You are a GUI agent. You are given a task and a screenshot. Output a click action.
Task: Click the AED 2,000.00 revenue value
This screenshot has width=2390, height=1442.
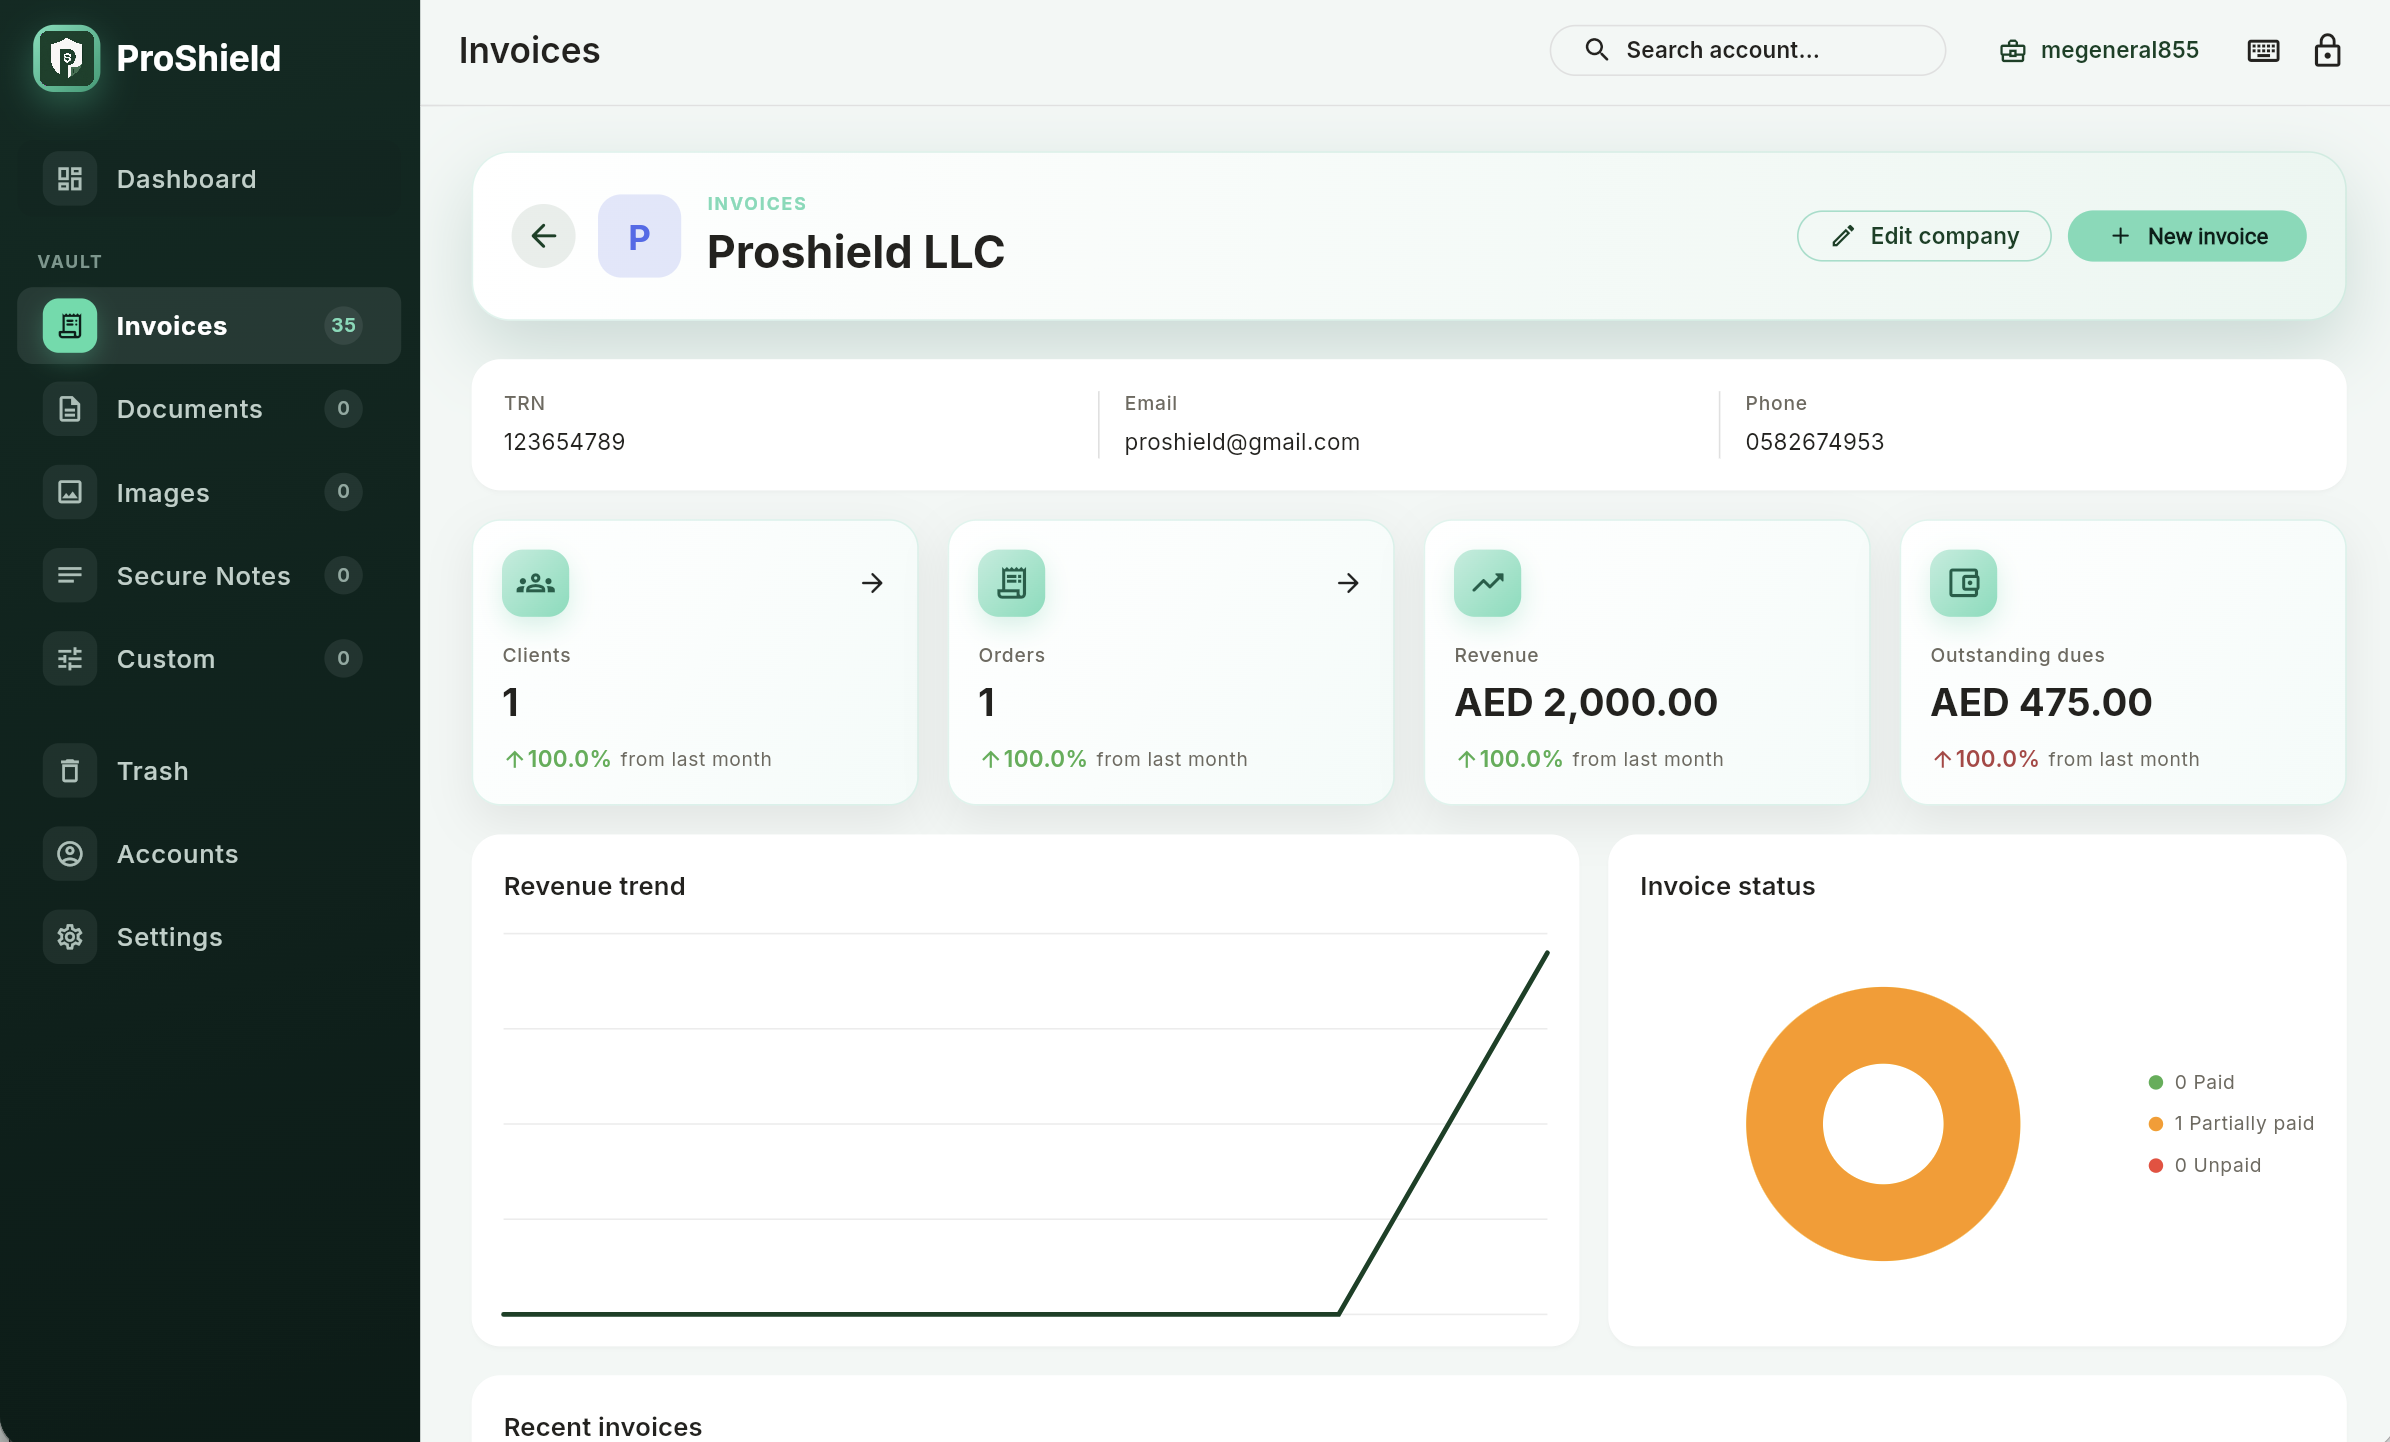coord(1586,702)
